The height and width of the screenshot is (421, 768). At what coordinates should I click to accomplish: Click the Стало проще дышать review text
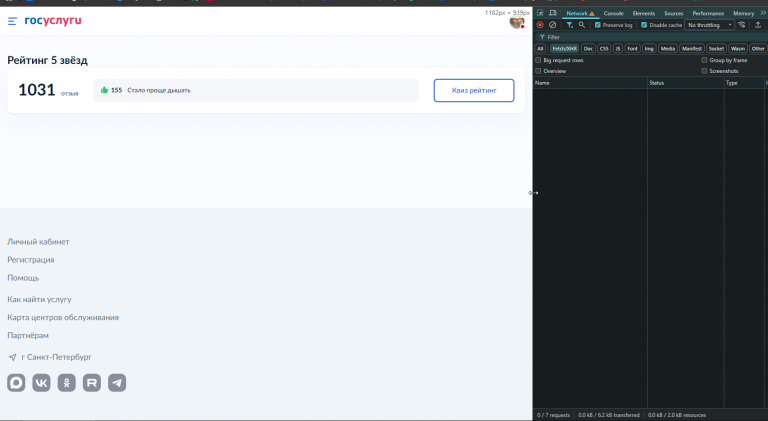click(159, 90)
